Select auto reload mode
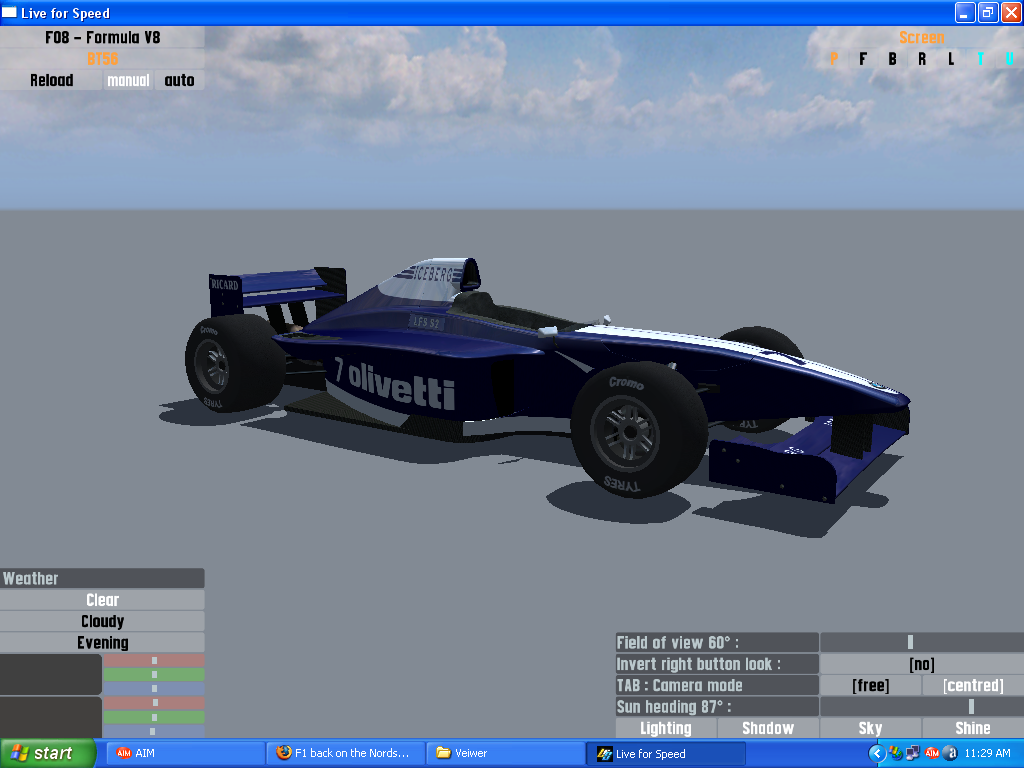Screen dimensions: 1024x768 coord(180,80)
